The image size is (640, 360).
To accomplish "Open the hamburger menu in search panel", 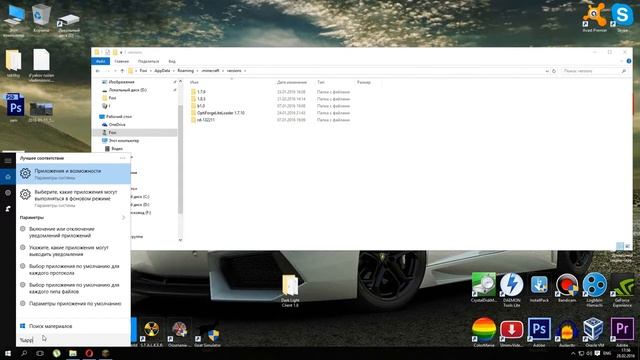I will pyautogui.click(x=8, y=160).
